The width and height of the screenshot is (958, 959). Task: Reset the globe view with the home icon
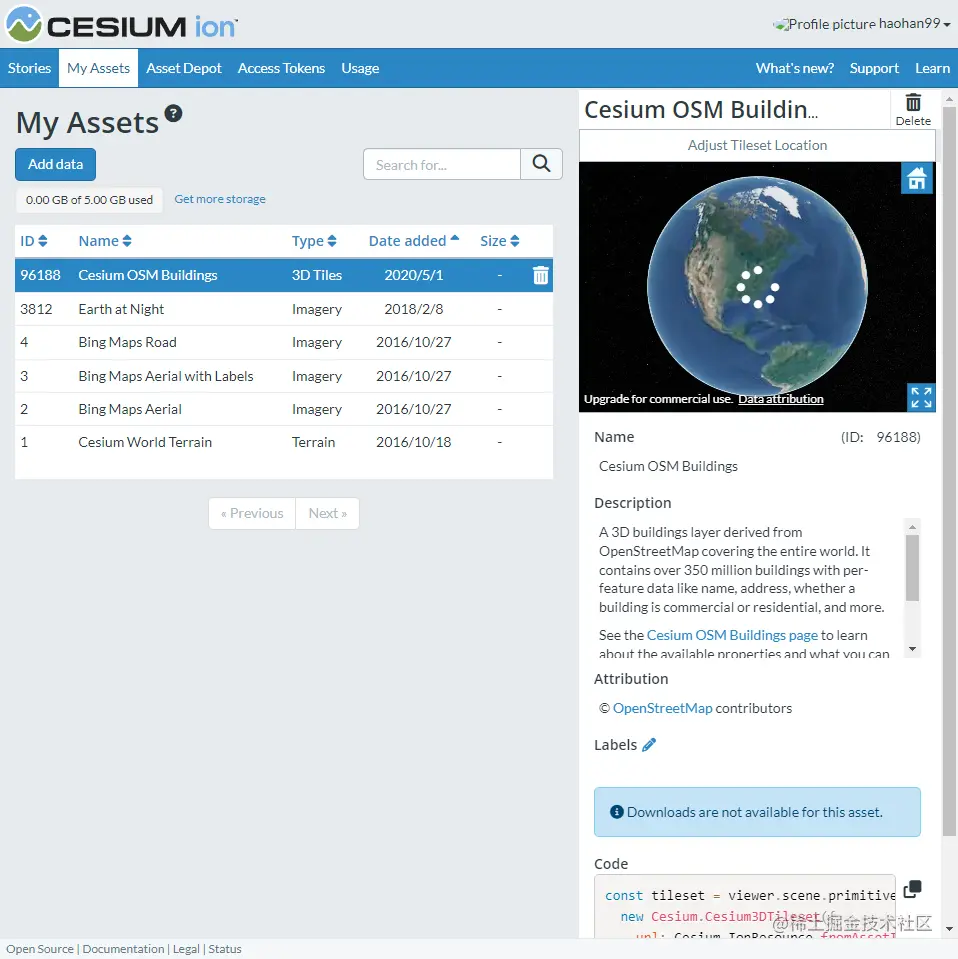(916, 179)
